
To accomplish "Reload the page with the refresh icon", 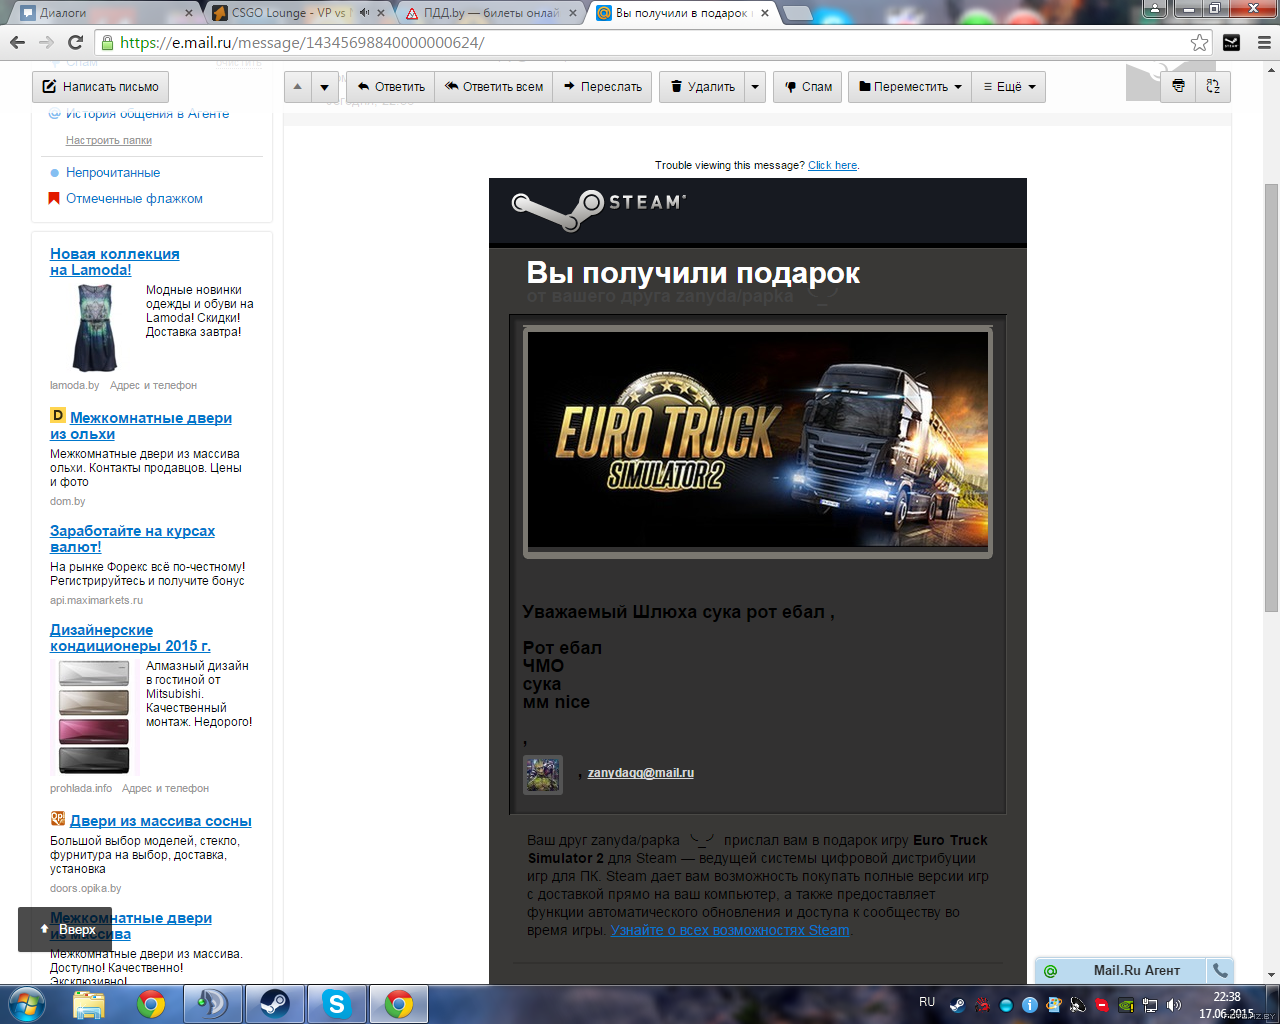I will (75, 42).
